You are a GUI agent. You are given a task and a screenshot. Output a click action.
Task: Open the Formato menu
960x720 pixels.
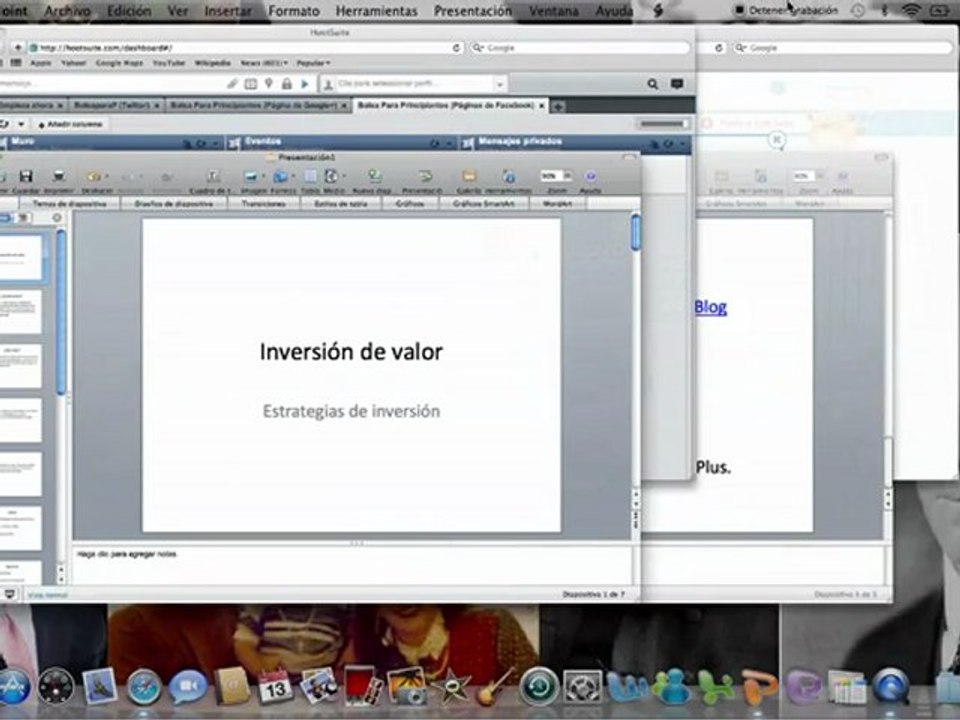pos(294,11)
